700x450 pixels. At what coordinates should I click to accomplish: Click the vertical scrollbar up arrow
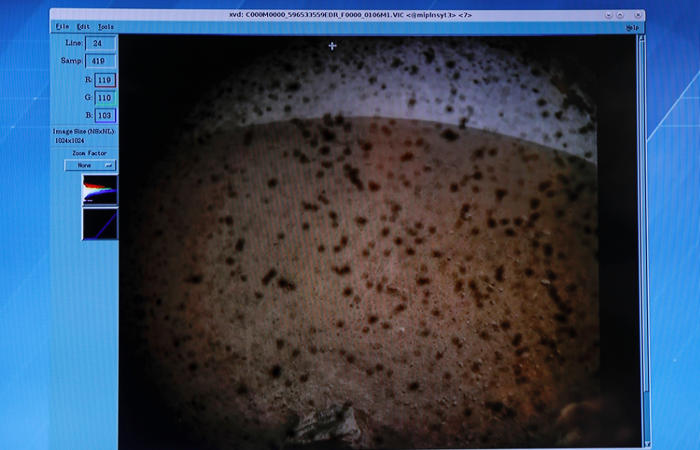point(642,40)
